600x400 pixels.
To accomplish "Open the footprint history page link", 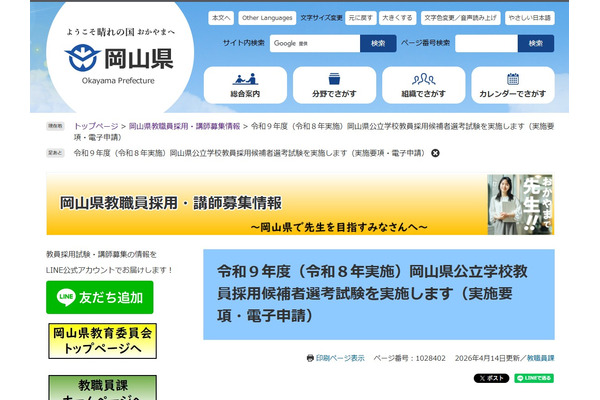I will [249, 153].
